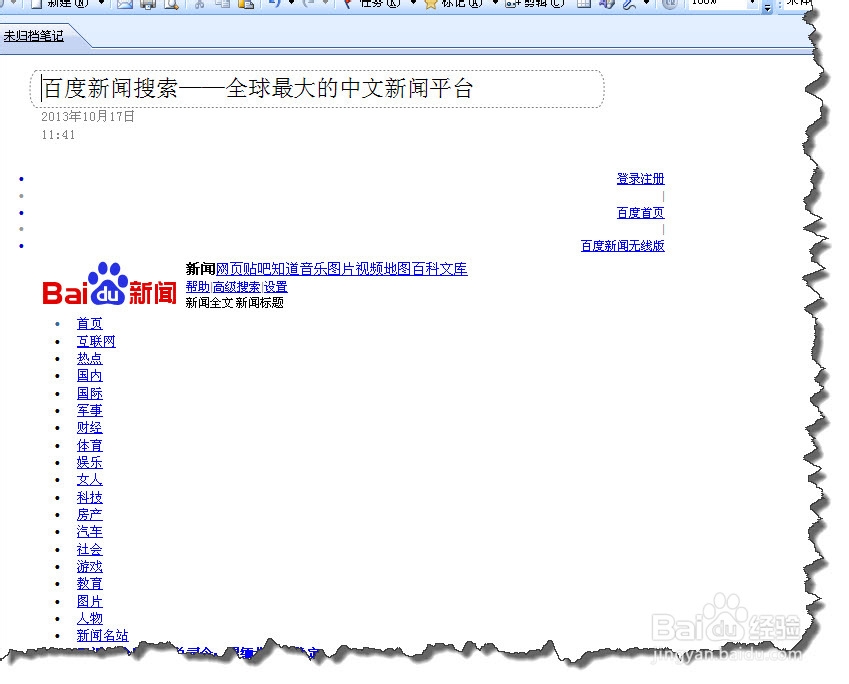This screenshot has height=684, width=849.
Task: Open the 图片 link below 教育
Action: pos(89,601)
